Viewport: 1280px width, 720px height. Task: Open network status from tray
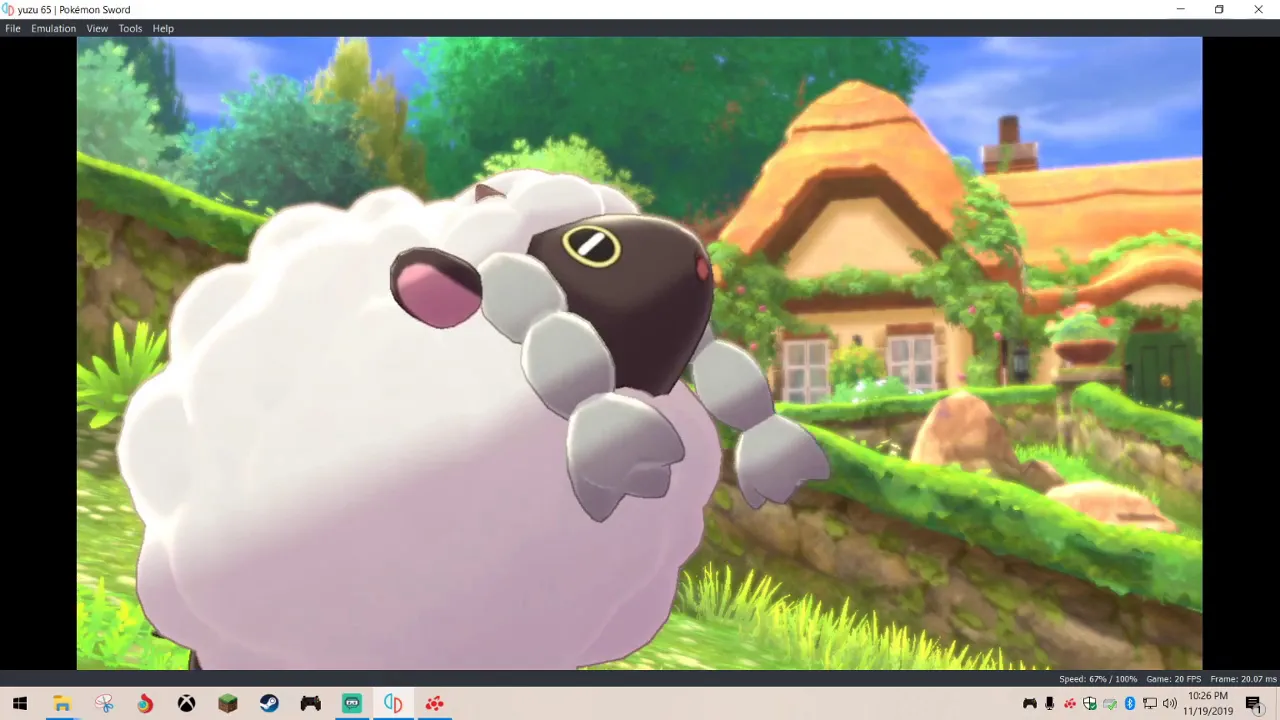pos(1150,703)
